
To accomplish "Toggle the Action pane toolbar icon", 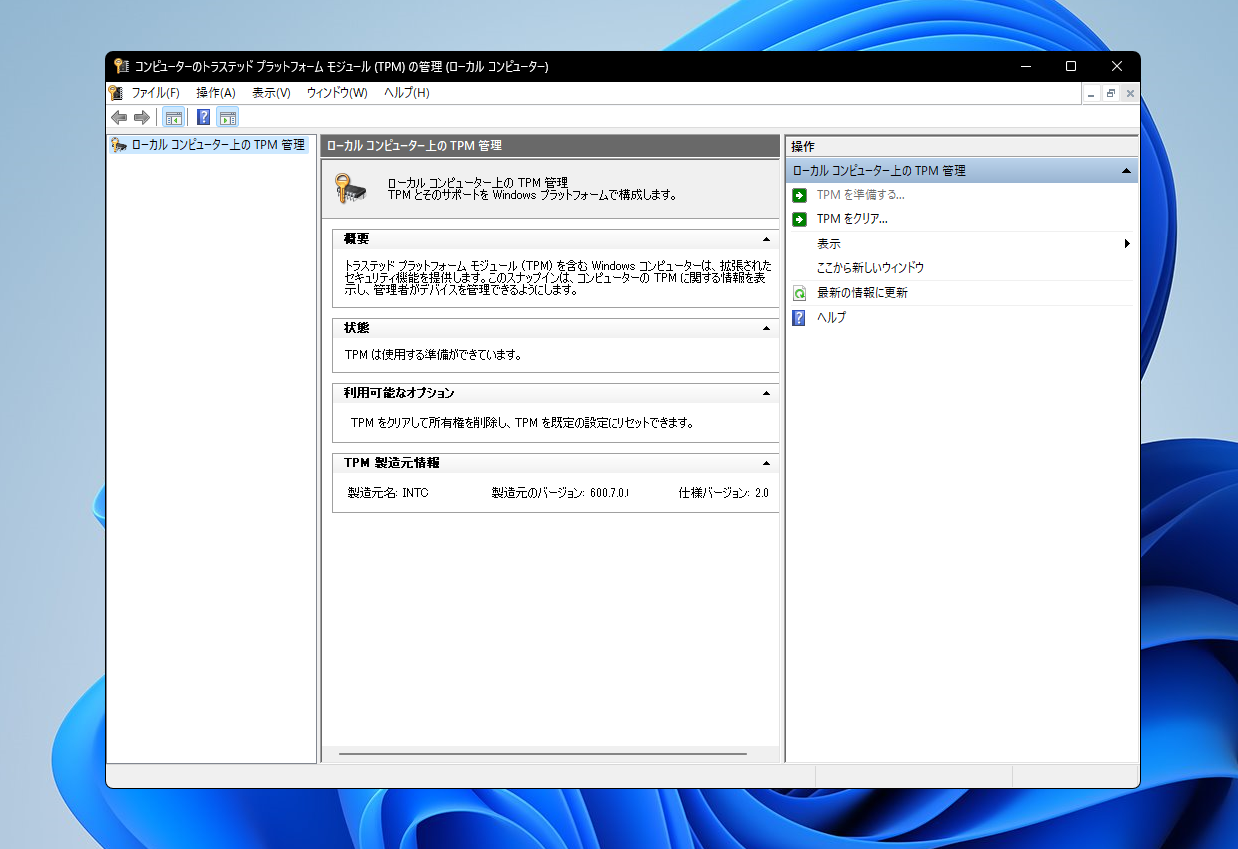I will click(227, 117).
